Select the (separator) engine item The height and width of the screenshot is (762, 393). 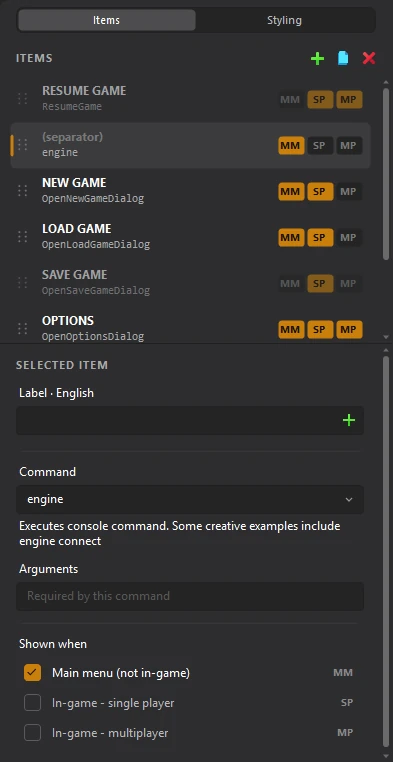pos(190,145)
